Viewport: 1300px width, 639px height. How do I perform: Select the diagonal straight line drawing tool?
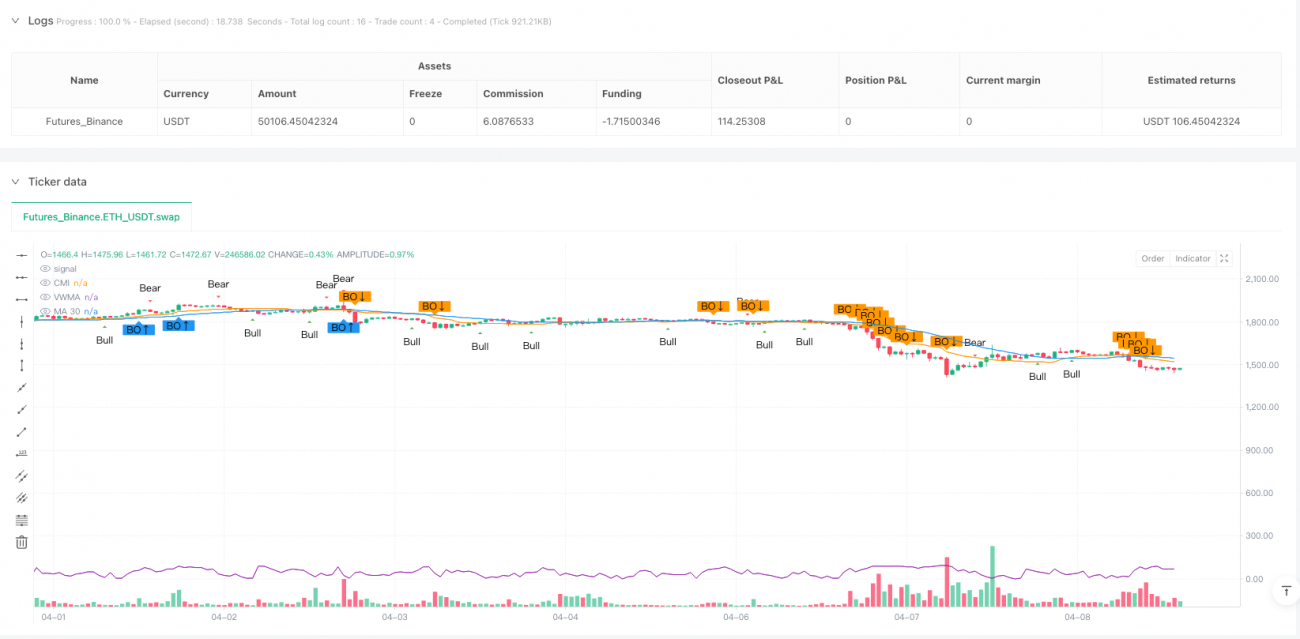(x=21, y=387)
